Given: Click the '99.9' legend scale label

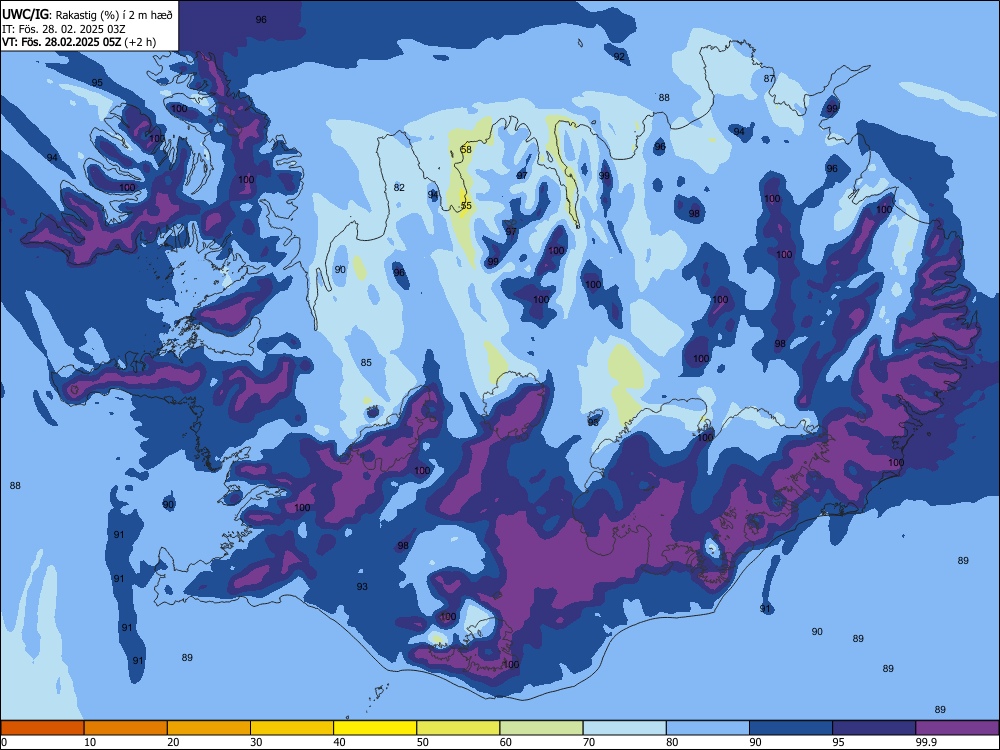Looking at the screenshot, I should tap(926, 742).
